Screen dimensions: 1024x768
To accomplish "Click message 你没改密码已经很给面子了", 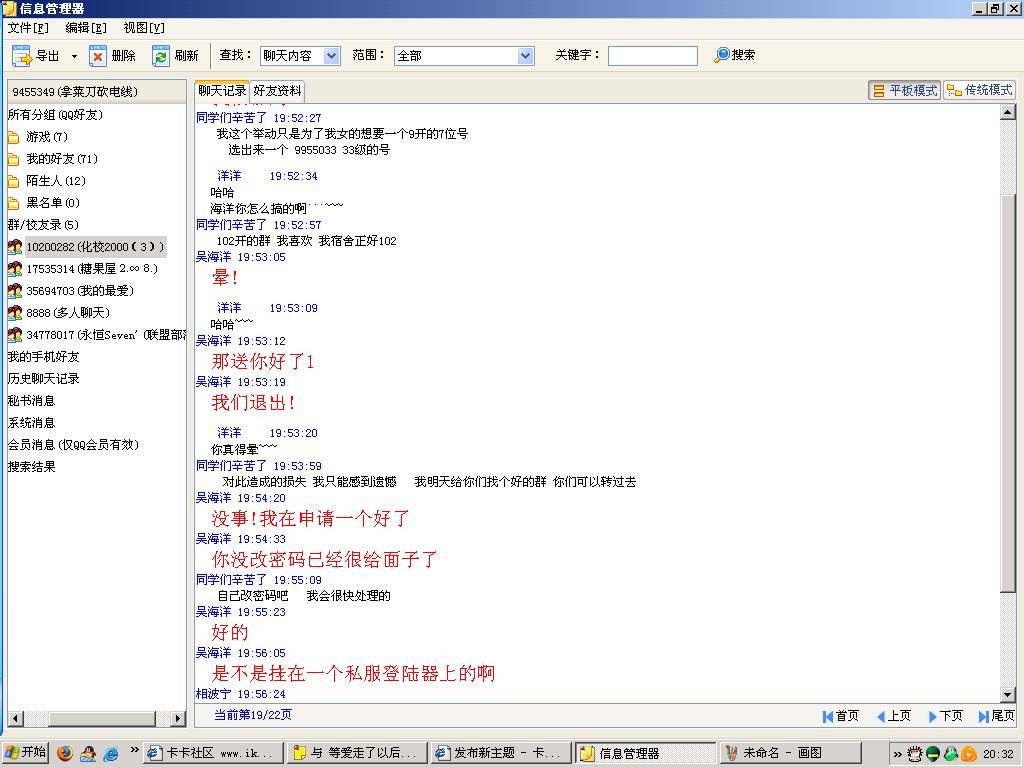I will [x=324, y=560].
